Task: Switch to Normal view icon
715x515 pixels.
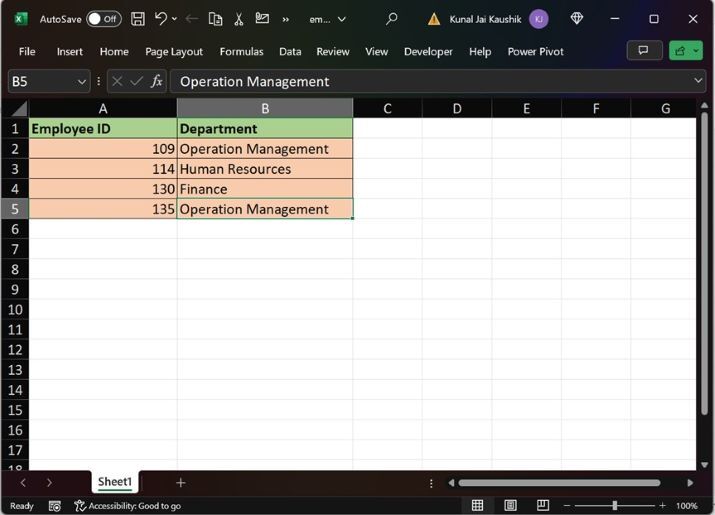Action: coord(477,505)
